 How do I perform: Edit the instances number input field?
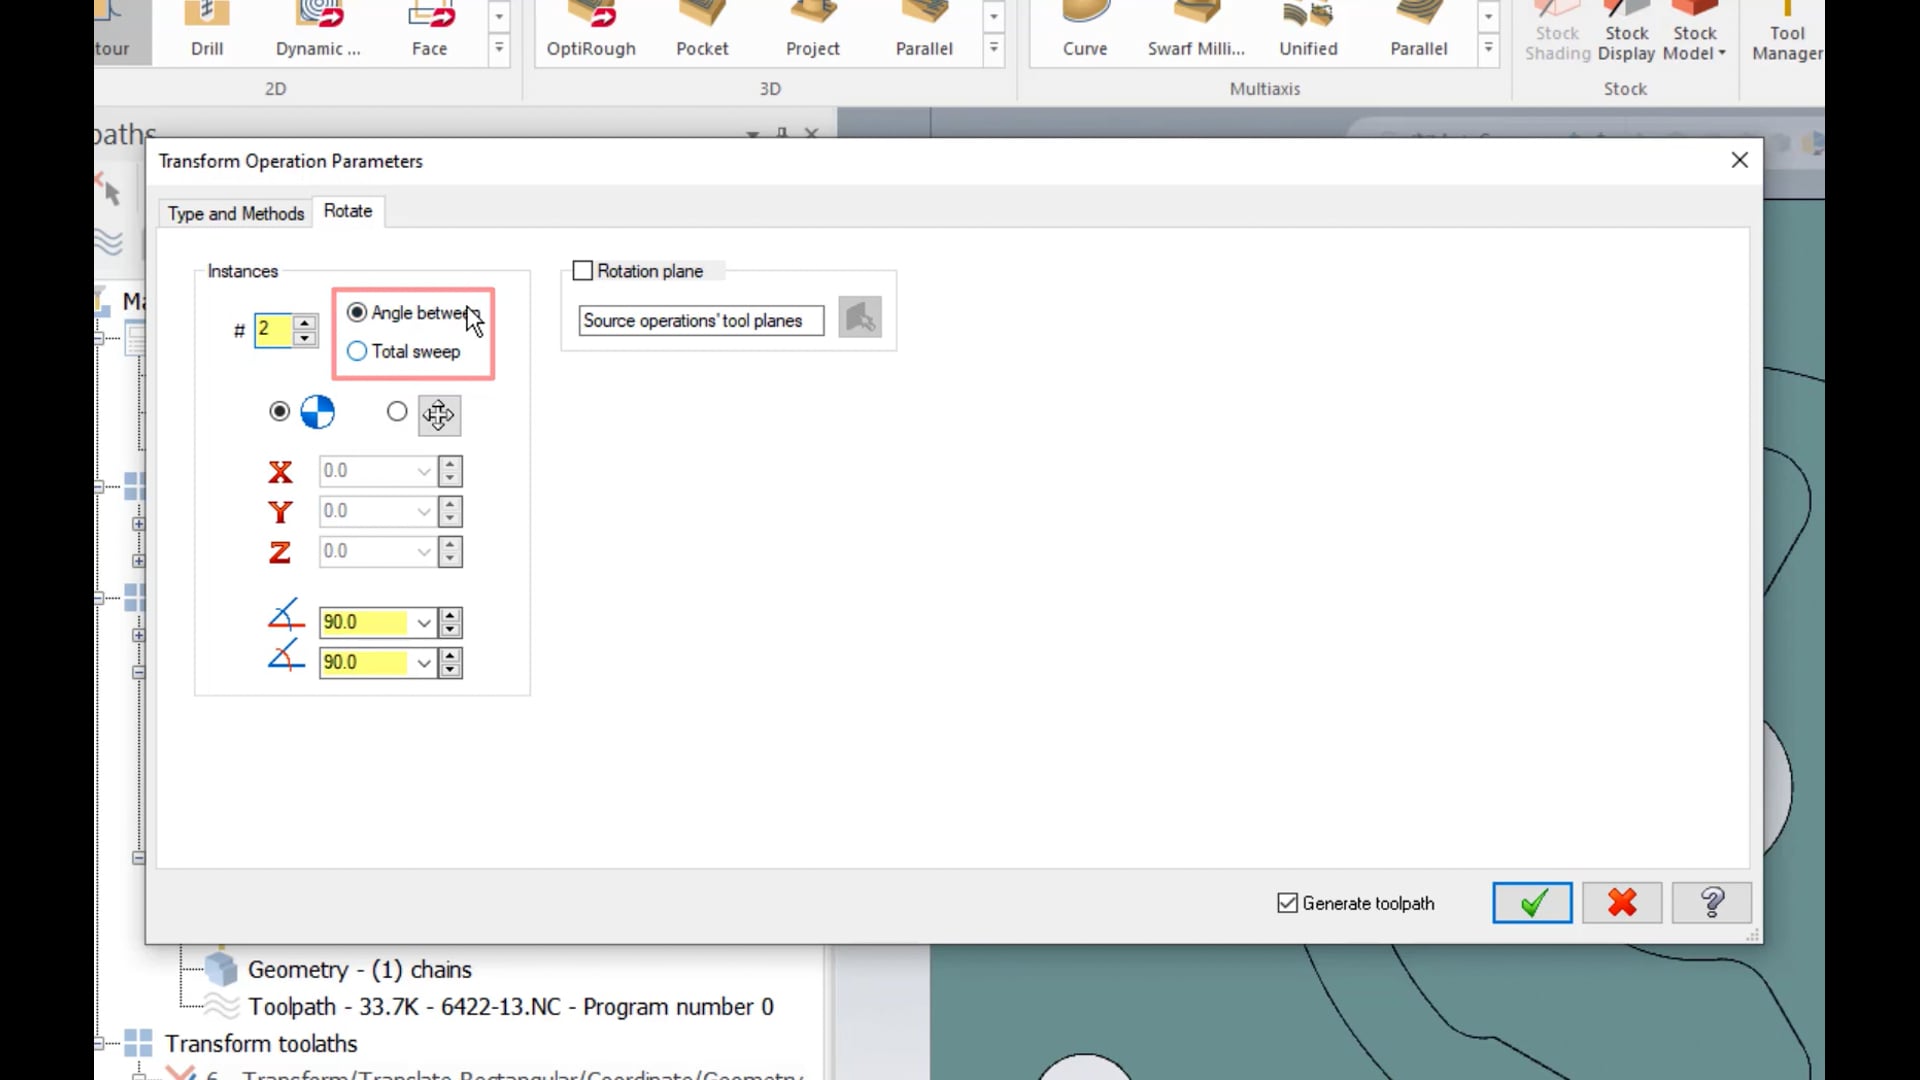tap(273, 328)
